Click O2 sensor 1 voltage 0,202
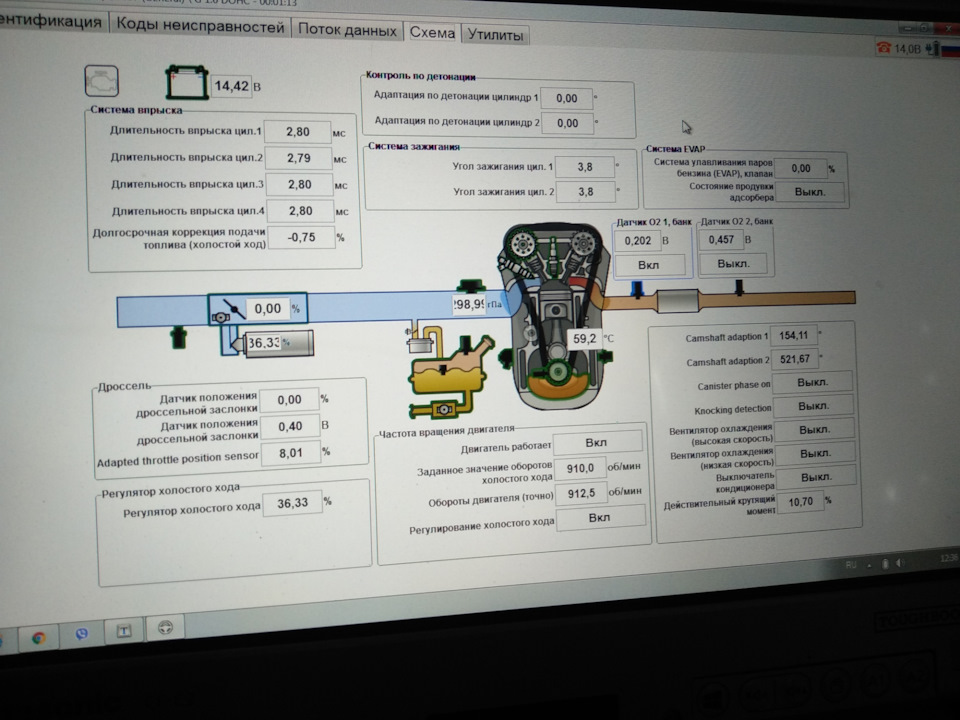Viewport: 960px width, 720px height. pyautogui.click(x=637, y=241)
